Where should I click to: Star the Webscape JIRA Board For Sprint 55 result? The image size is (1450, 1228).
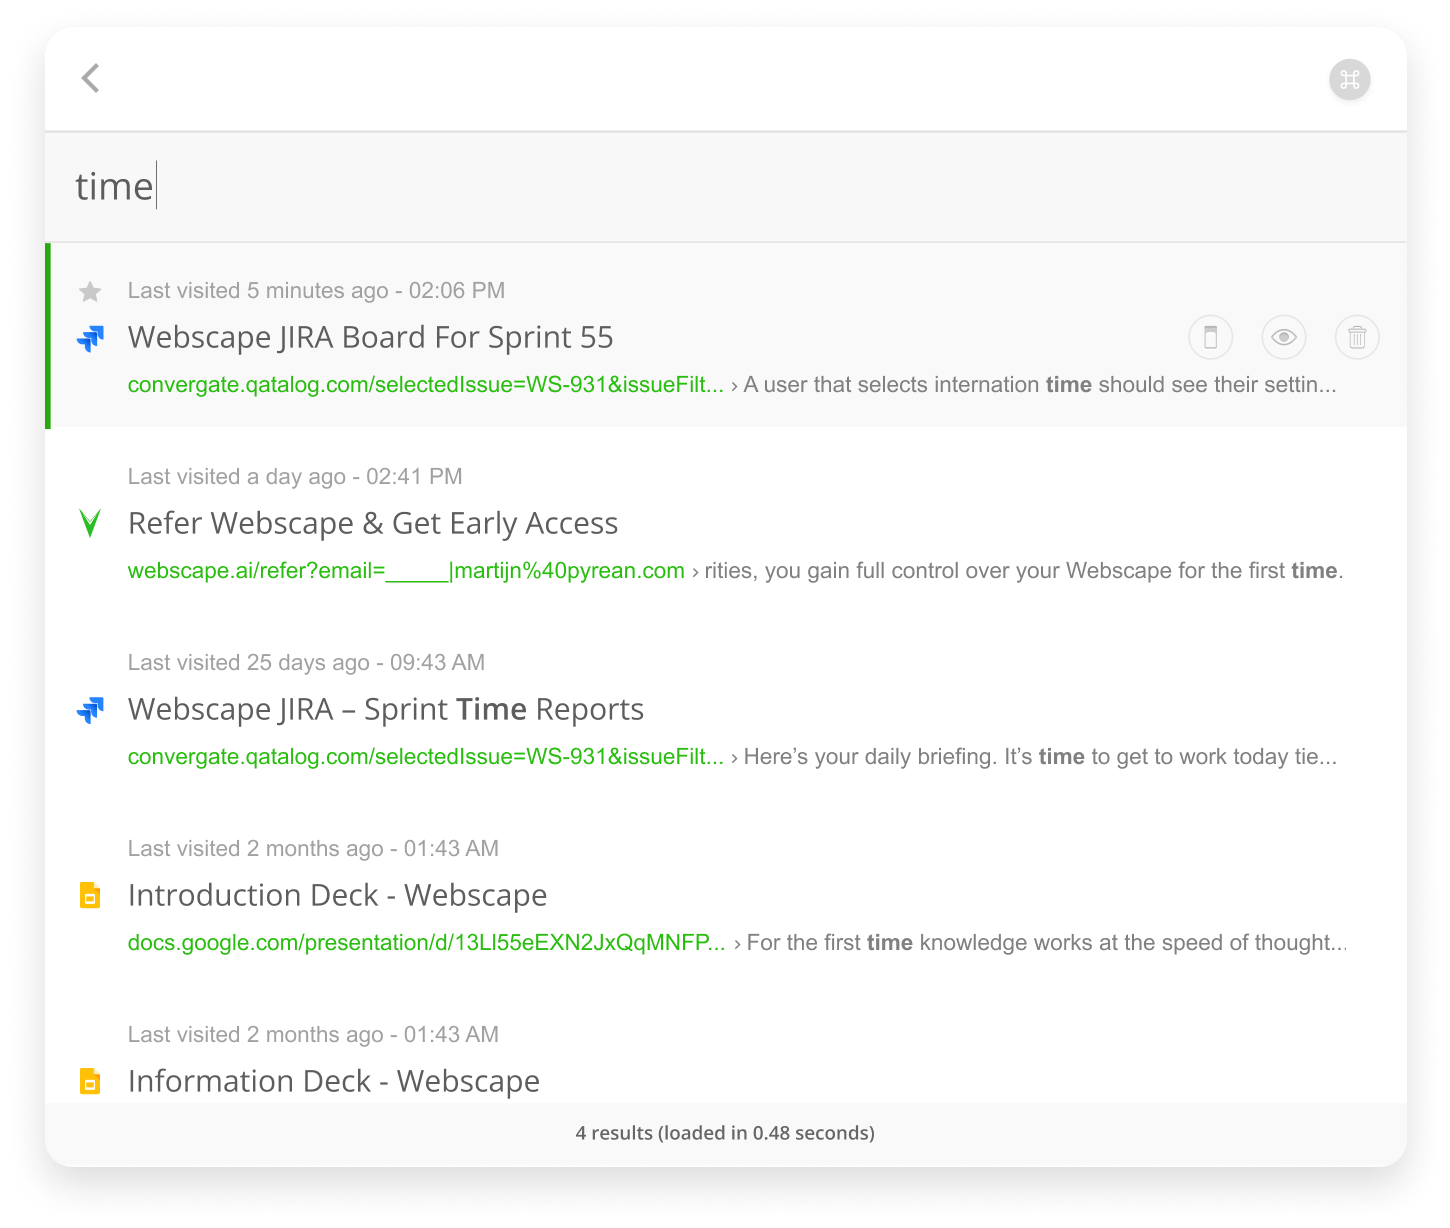[90, 291]
